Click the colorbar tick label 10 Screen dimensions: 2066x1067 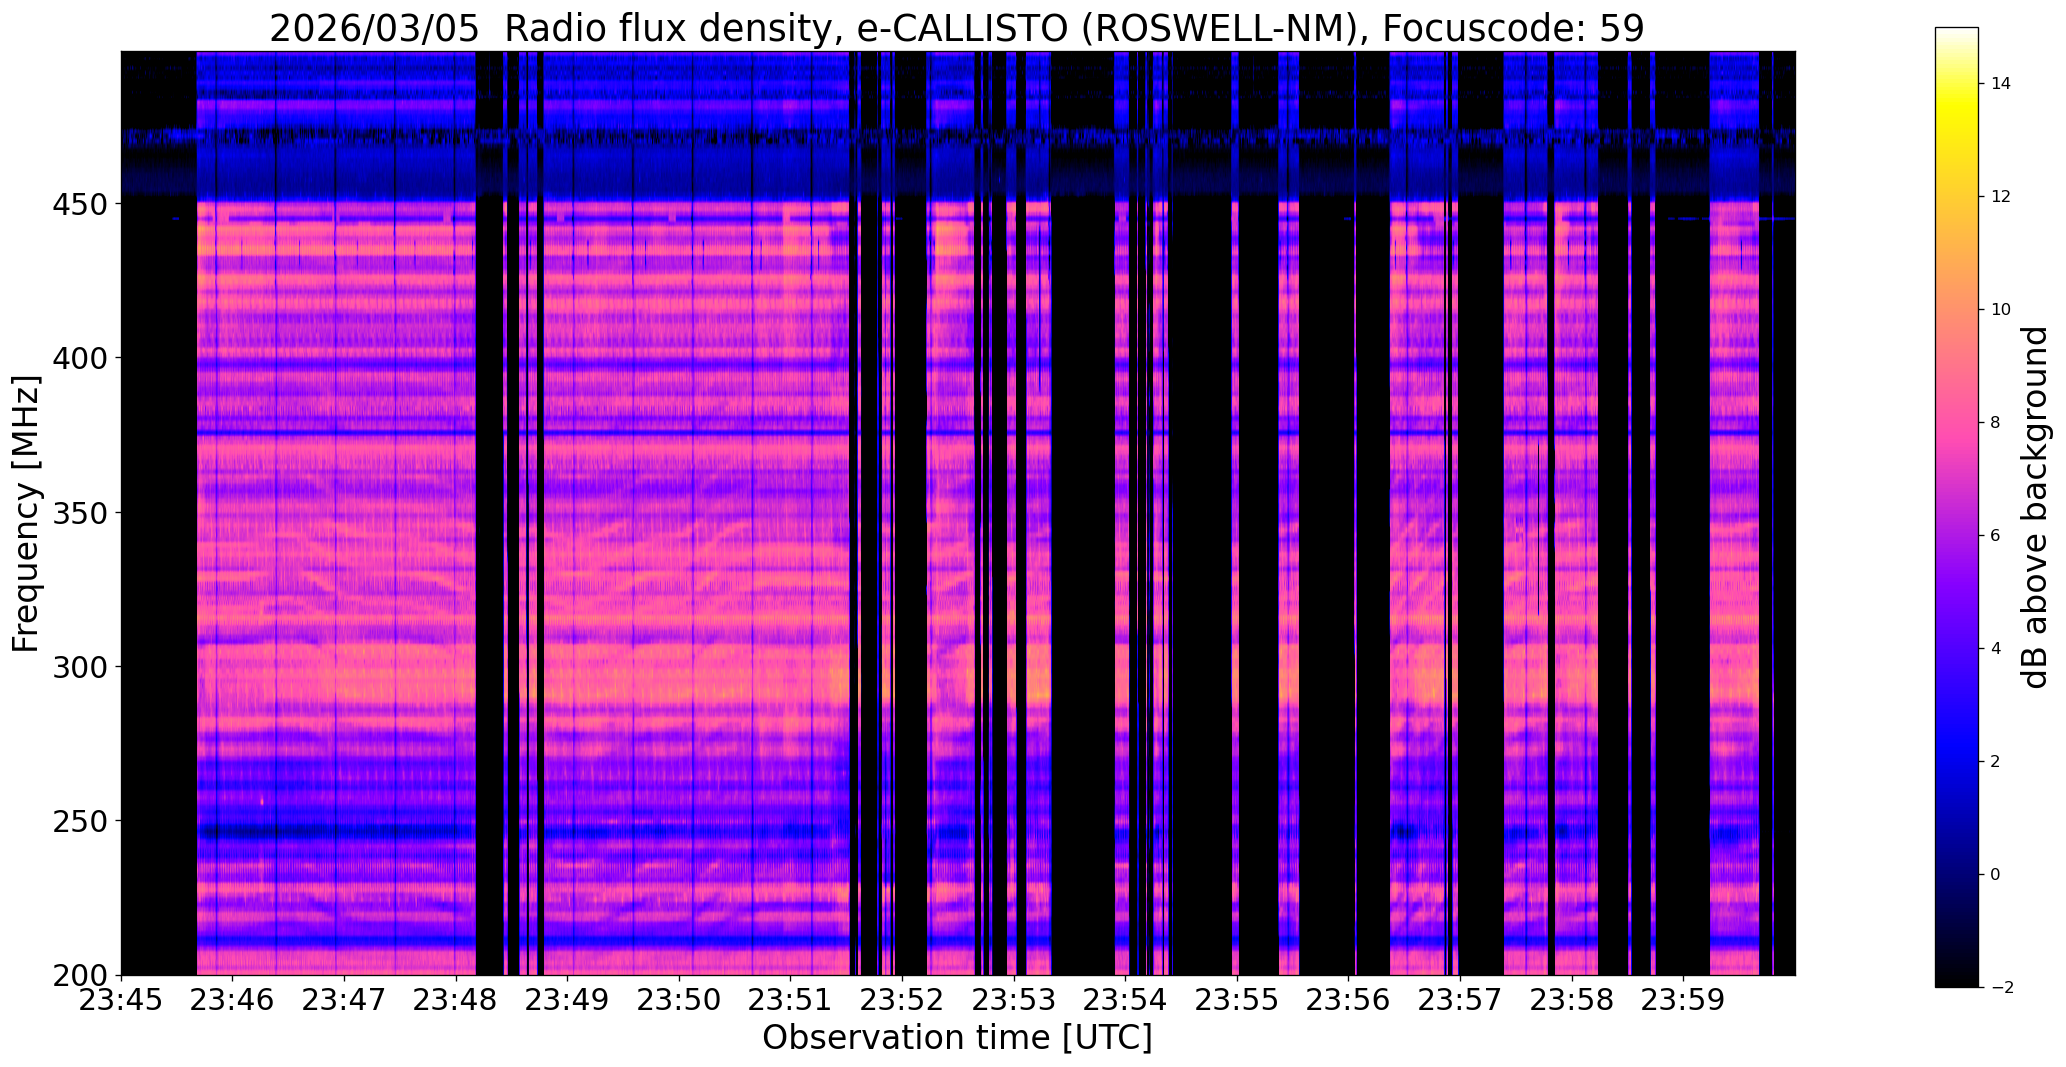[x=2001, y=310]
